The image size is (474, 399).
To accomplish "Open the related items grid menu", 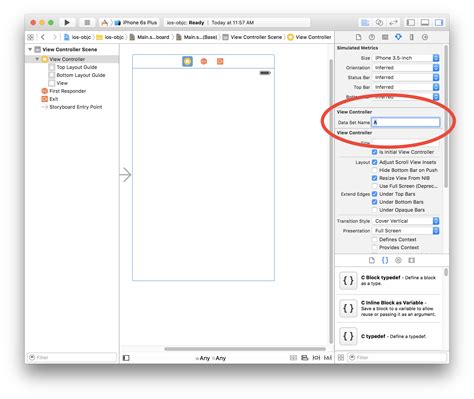I will (31, 37).
